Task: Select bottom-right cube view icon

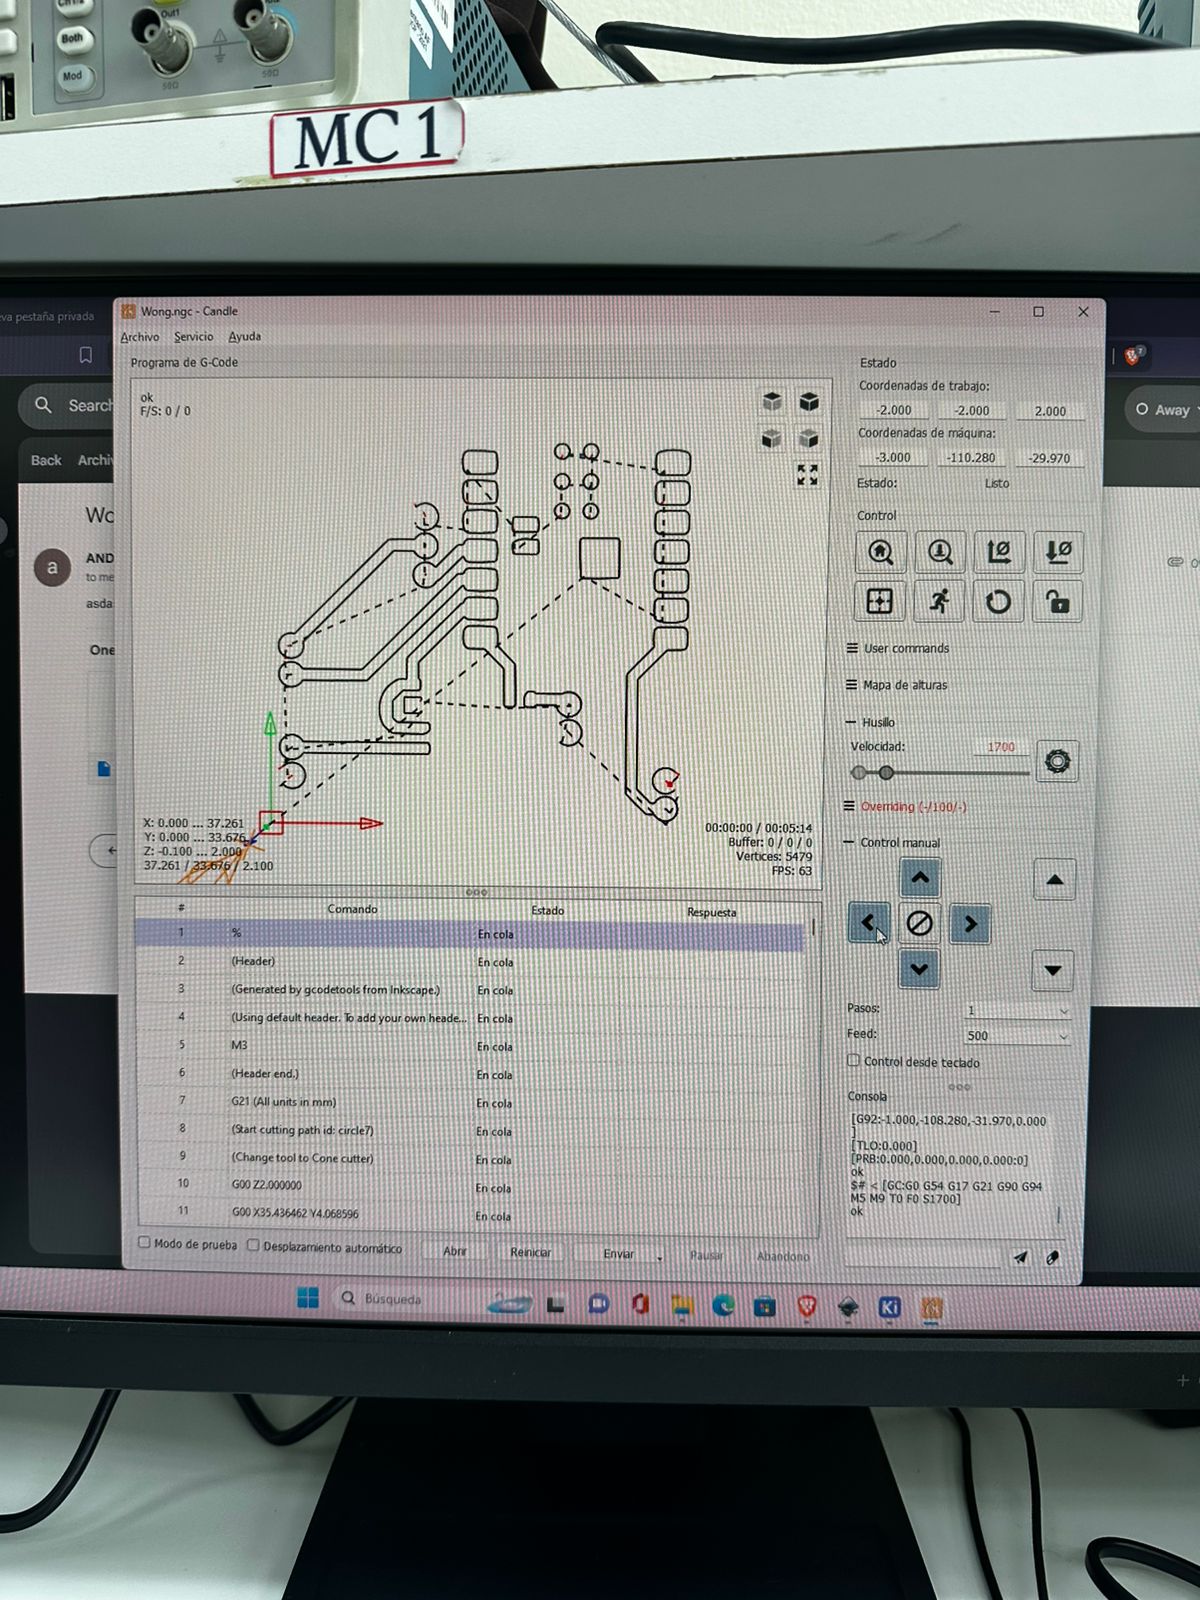Action: (809, 438)
